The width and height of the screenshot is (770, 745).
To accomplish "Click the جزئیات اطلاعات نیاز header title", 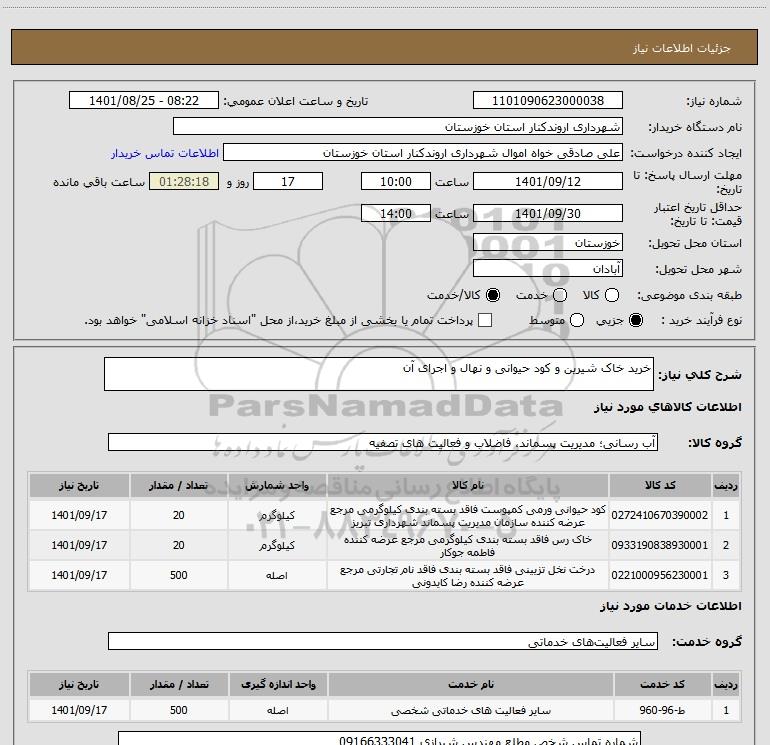I will coord(682,48).
